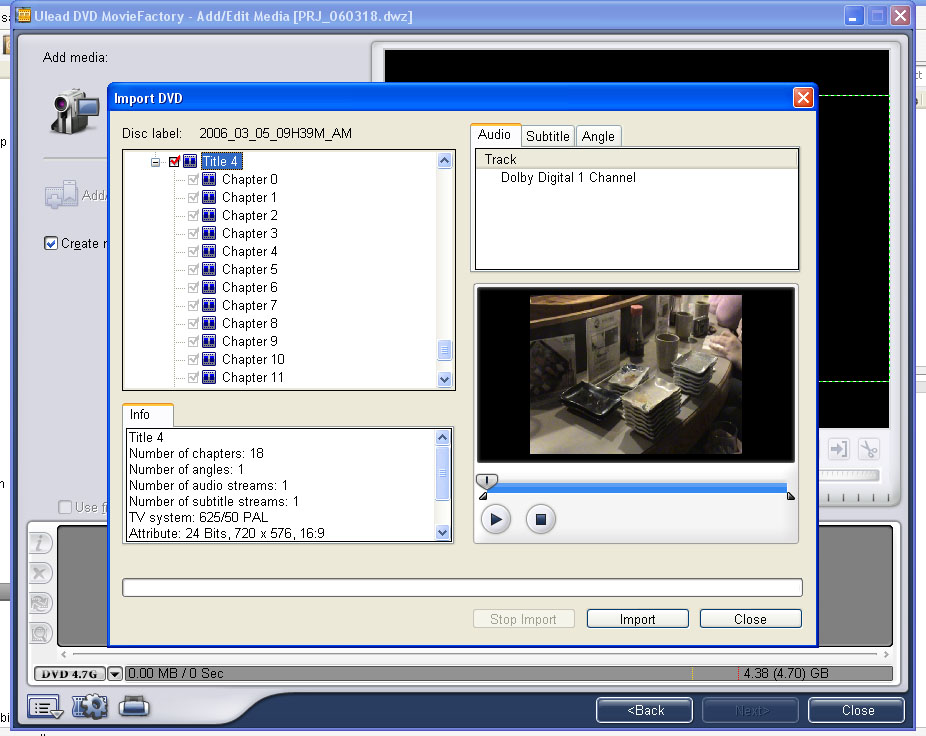Click the scissors split video icon

(868, 449)
